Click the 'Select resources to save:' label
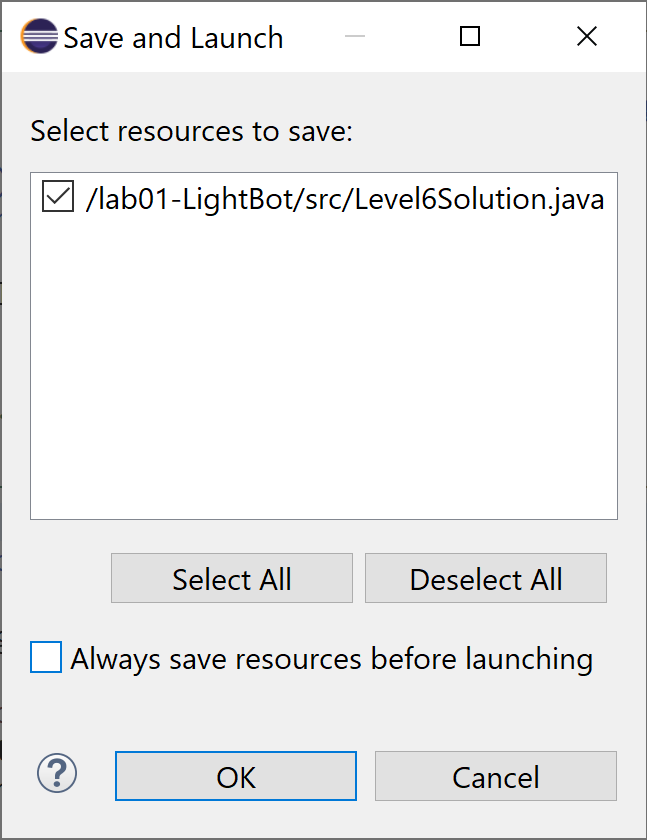647x840 pixels. click(191, 131)
